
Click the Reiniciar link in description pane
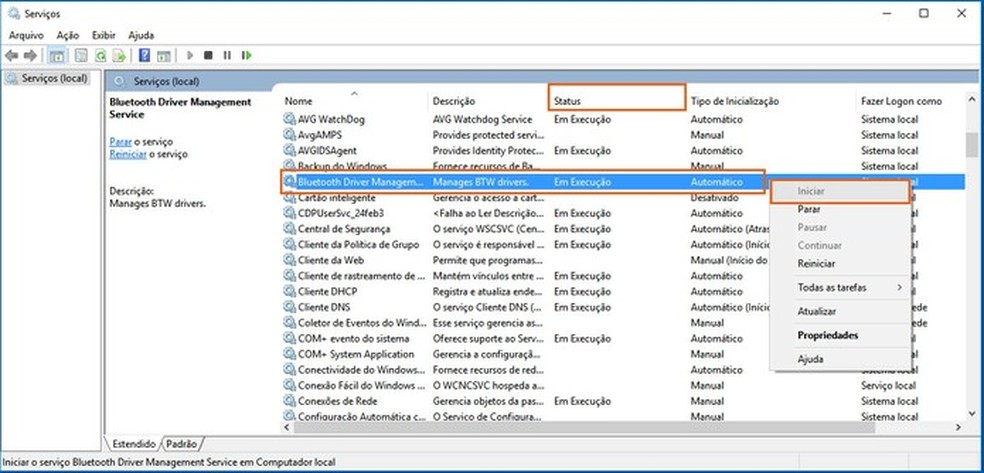(x=128, y=154)
